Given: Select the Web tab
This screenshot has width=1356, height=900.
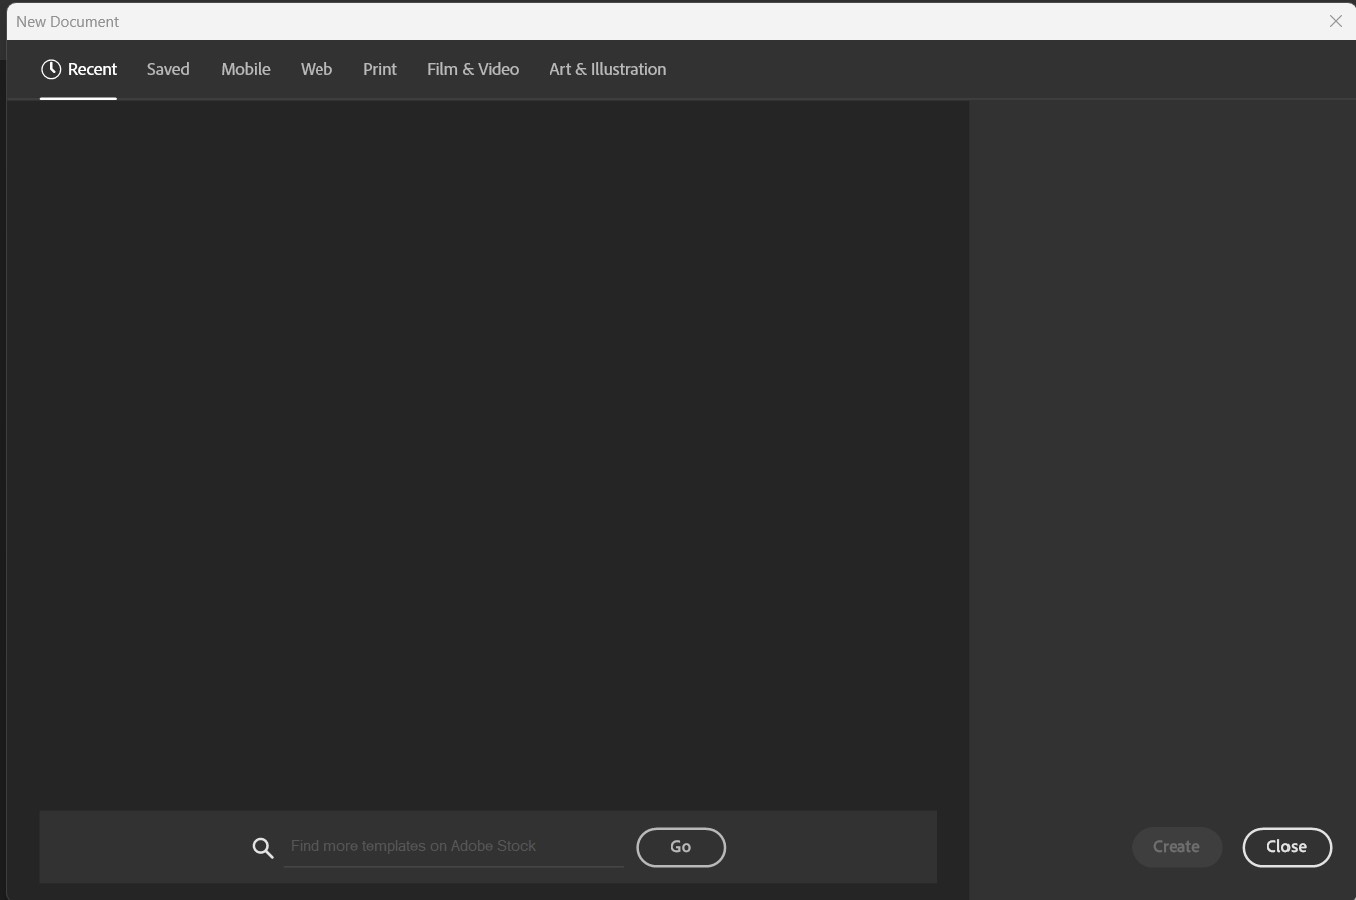Looking at the screenshot, I should pyautogui.click(x=316, y=69).
